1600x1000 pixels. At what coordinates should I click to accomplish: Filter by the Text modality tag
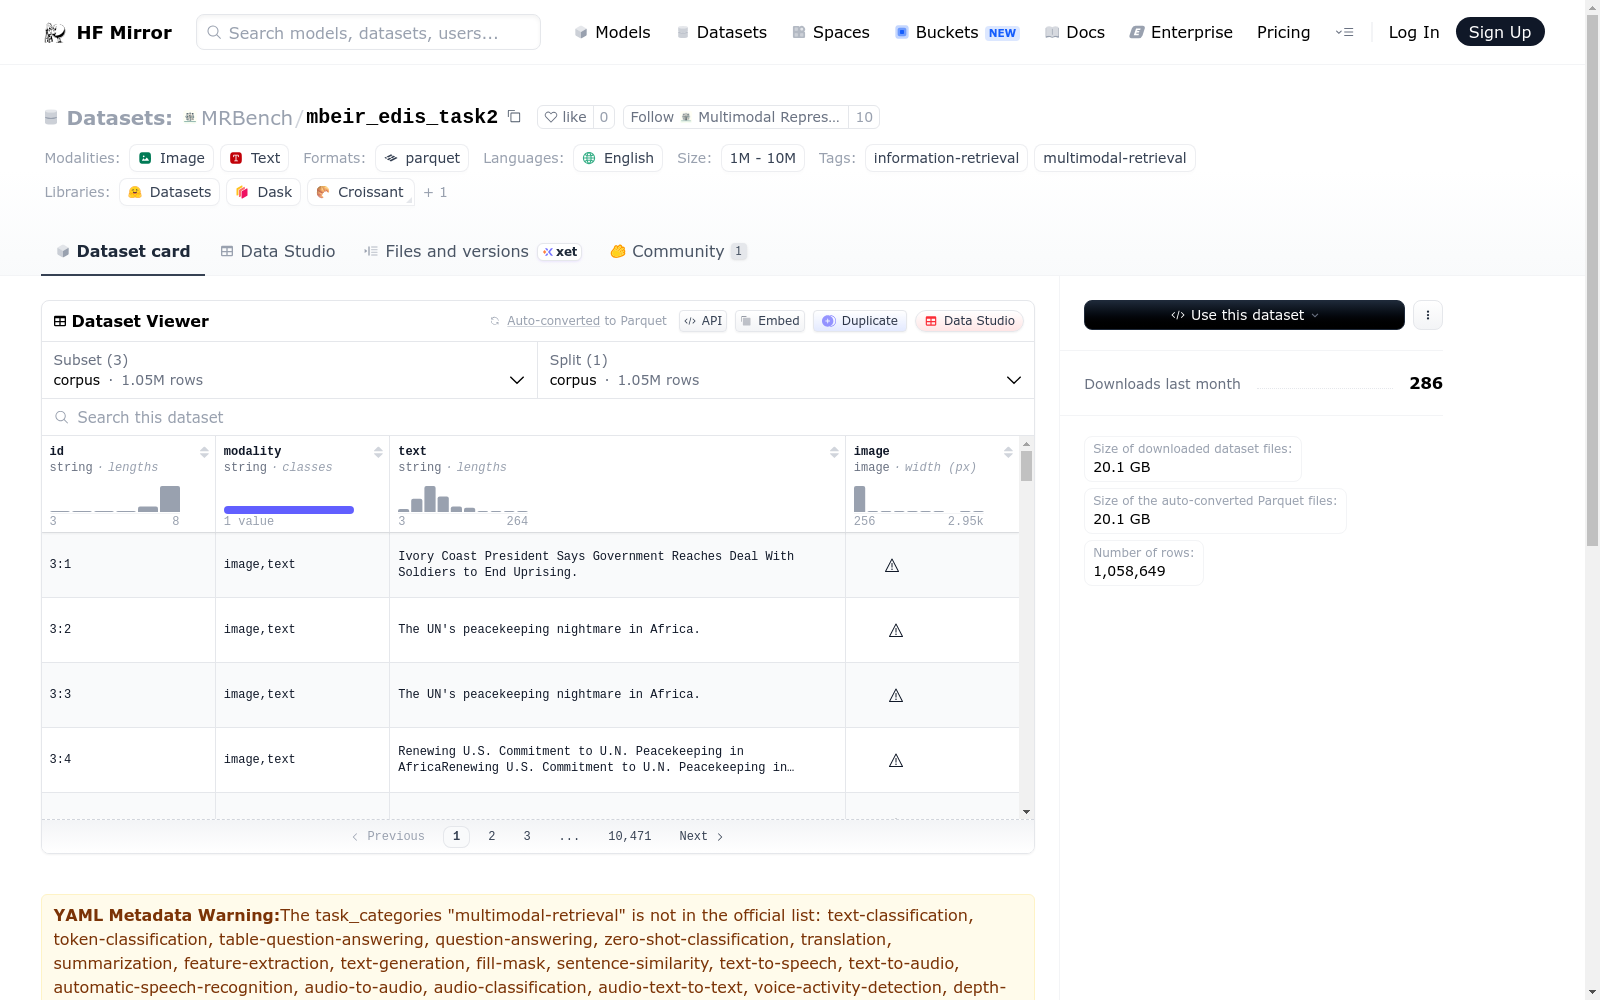[x=254, y=158]
